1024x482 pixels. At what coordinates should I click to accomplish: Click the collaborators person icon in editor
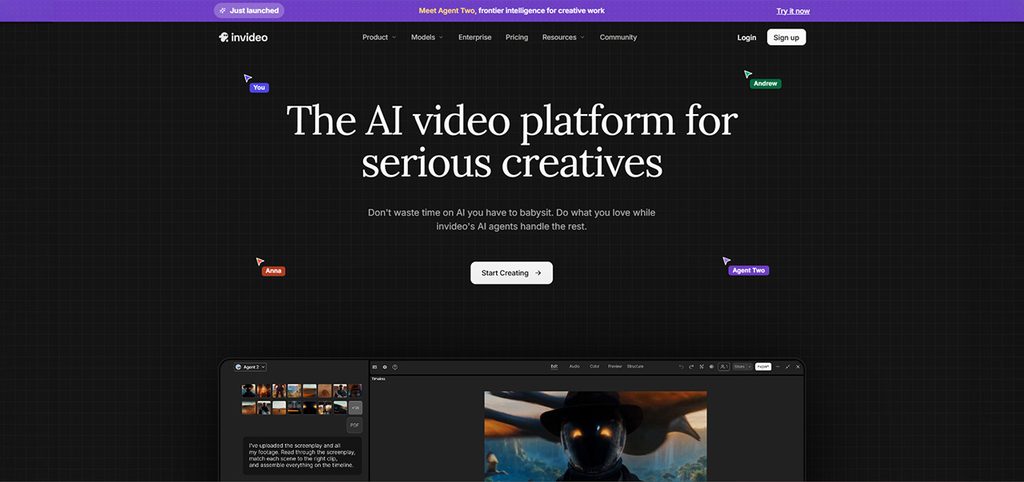[x=724, y=367]
